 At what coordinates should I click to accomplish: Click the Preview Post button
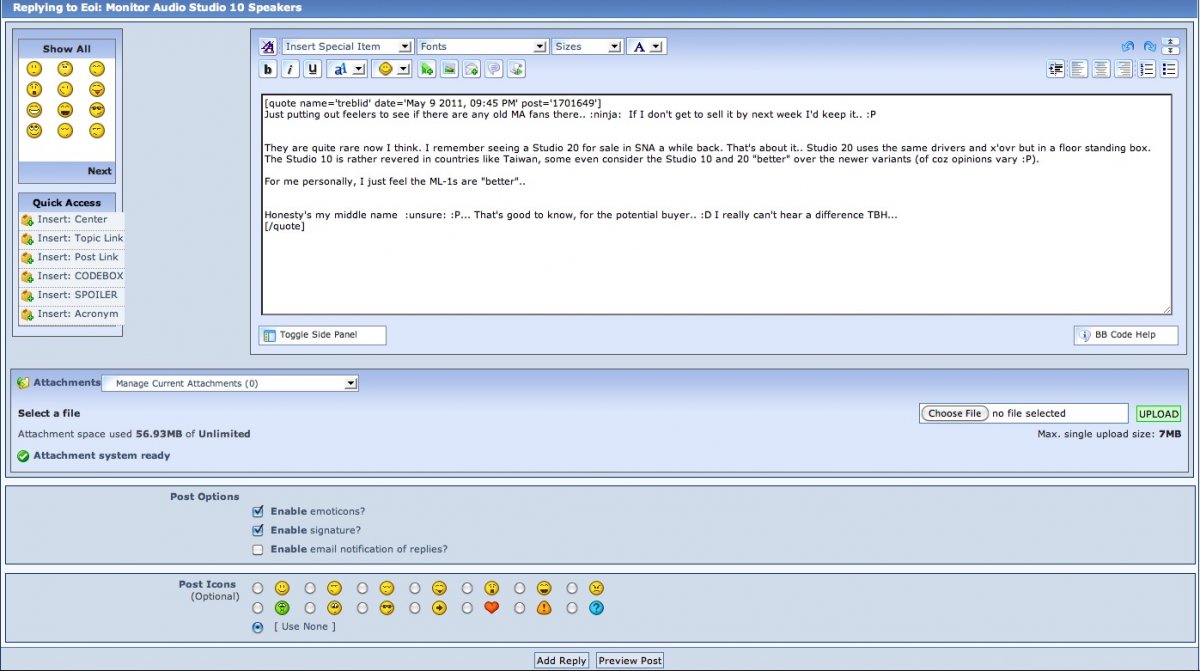point(630,660)
